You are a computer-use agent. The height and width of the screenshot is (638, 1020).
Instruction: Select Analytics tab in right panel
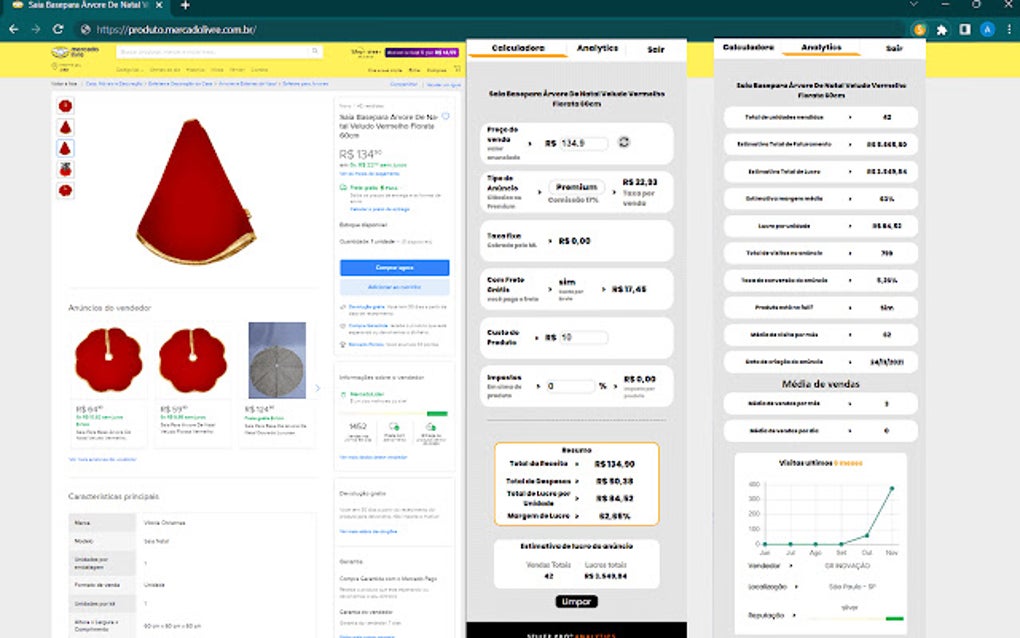pos(821,47)
